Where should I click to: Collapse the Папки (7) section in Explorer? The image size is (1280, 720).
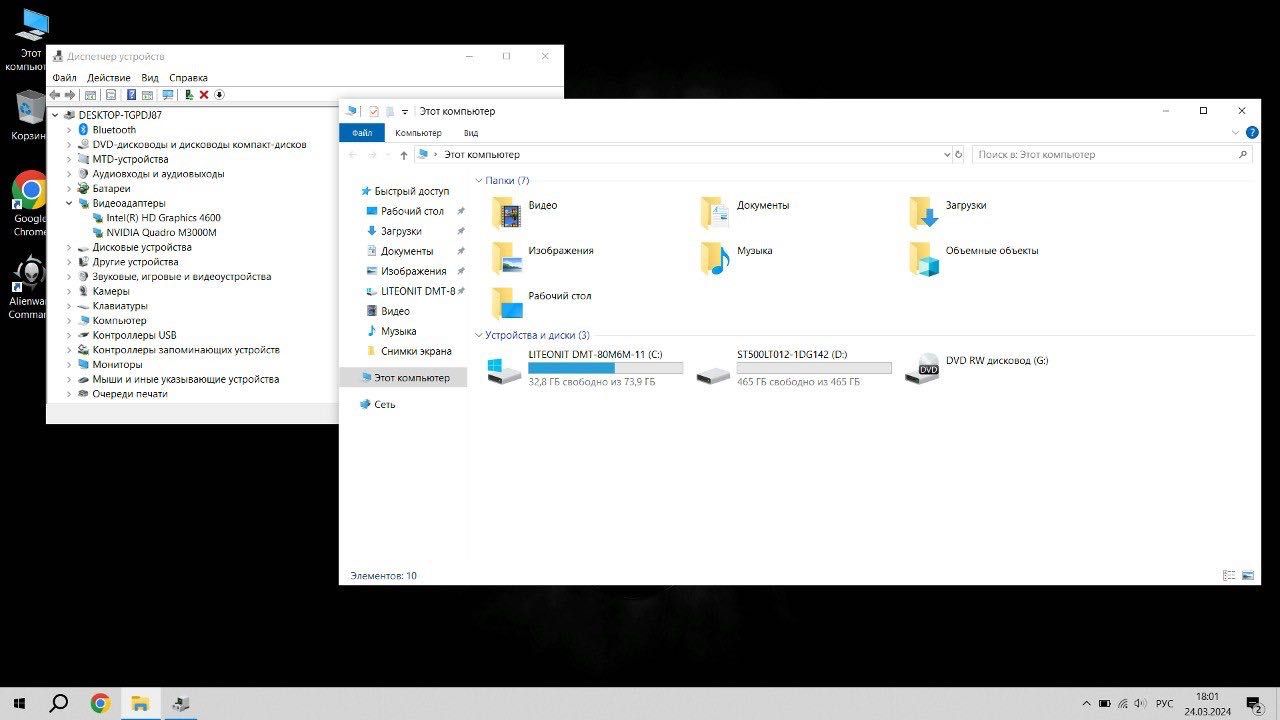[478, 181]
